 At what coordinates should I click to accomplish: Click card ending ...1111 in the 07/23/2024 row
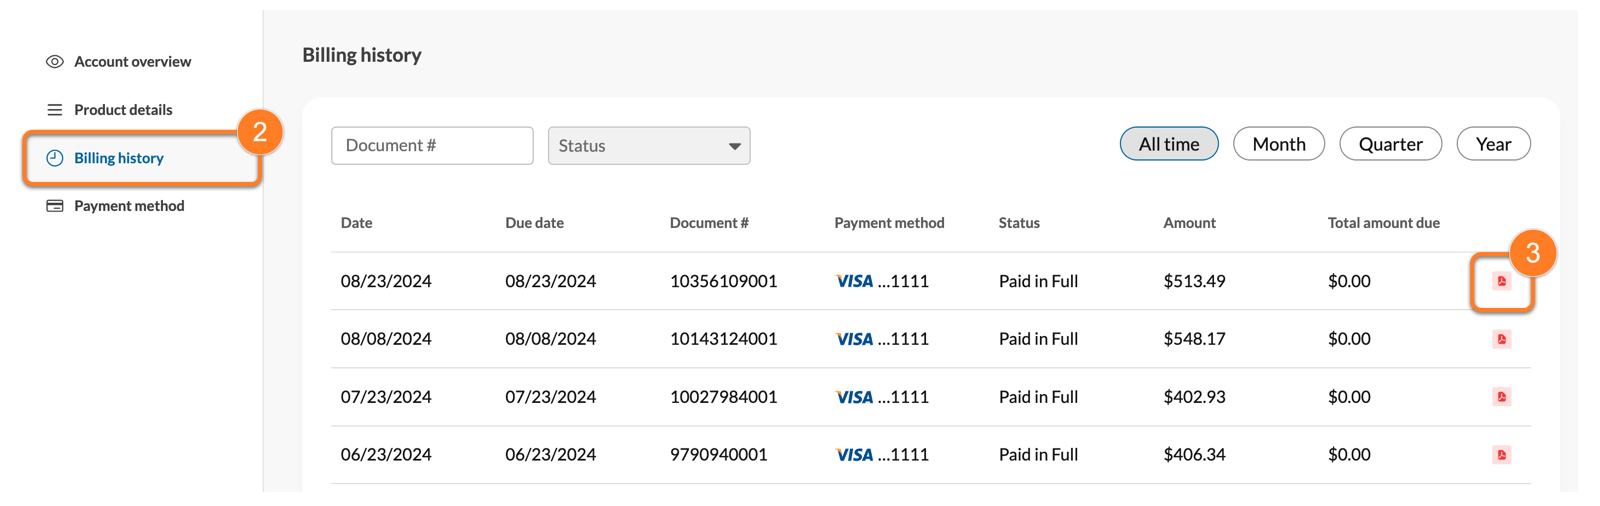pyautogui.click(x=903, y=397)
